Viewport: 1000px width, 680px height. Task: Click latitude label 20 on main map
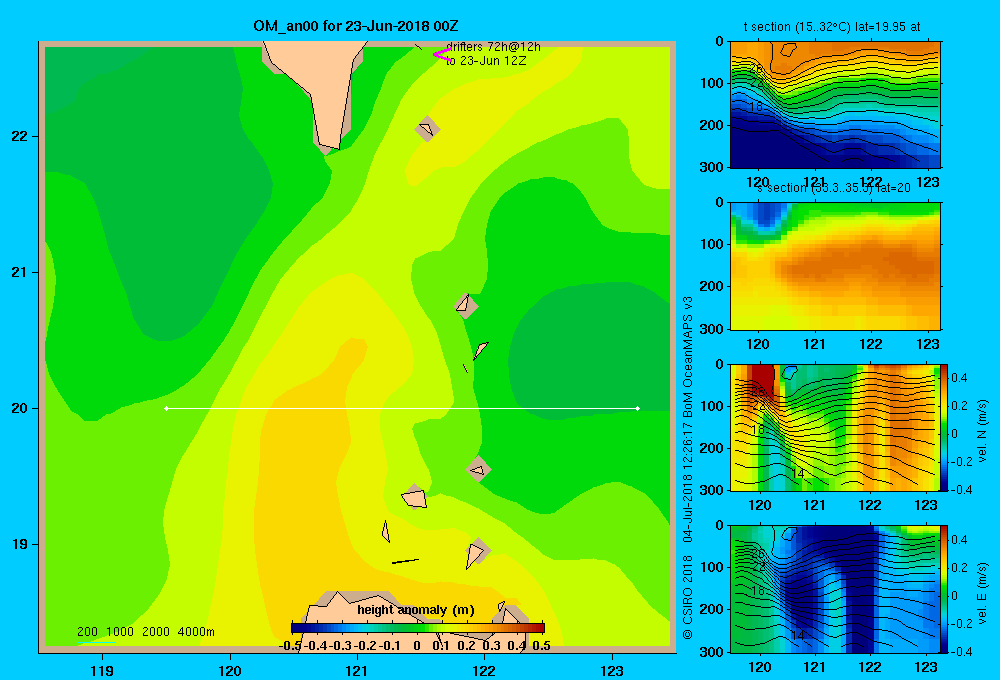coord(20,408)
